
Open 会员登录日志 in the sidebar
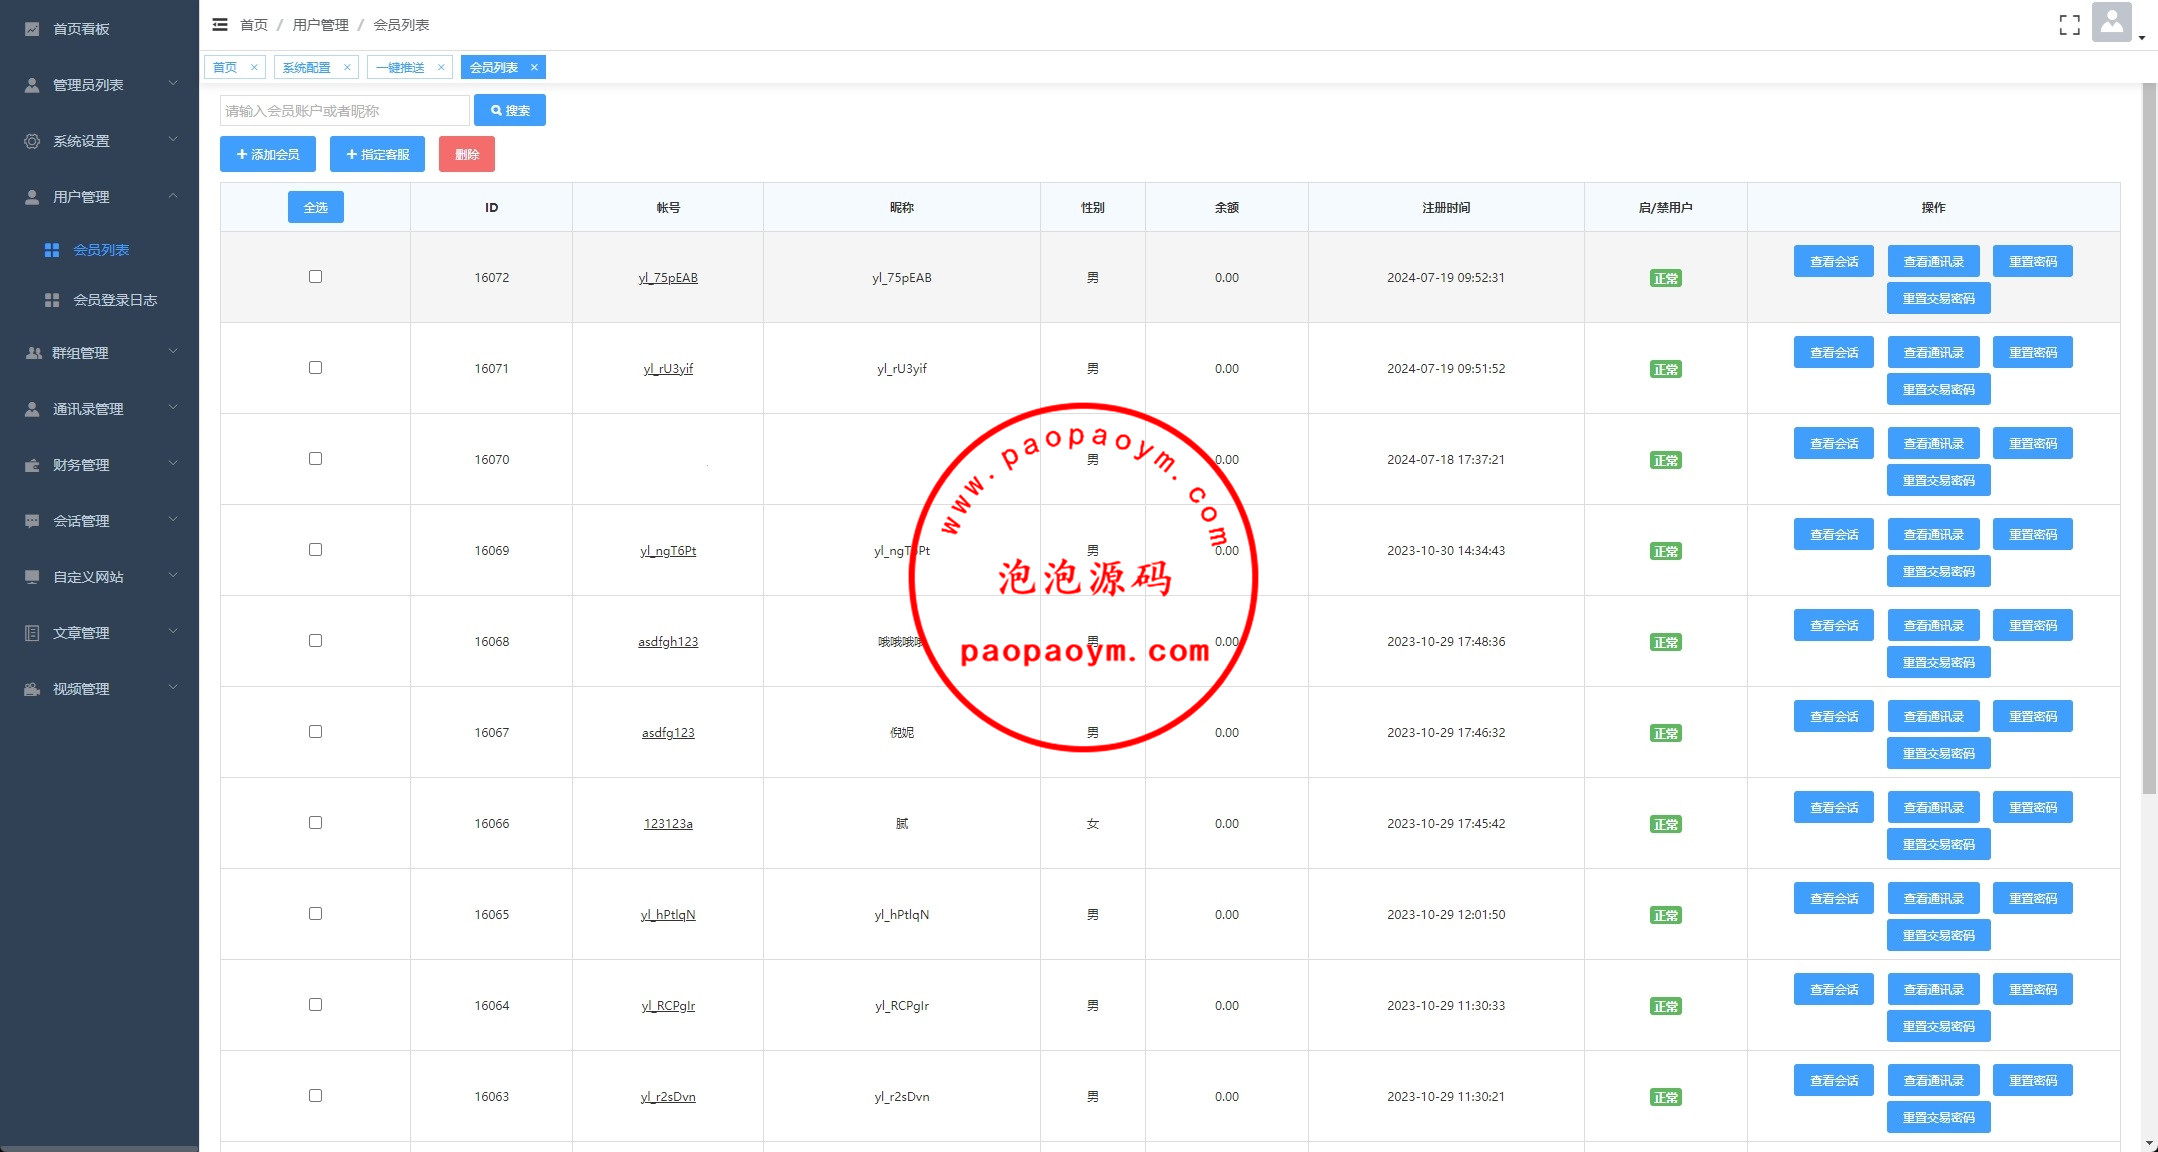coord(115,300)
